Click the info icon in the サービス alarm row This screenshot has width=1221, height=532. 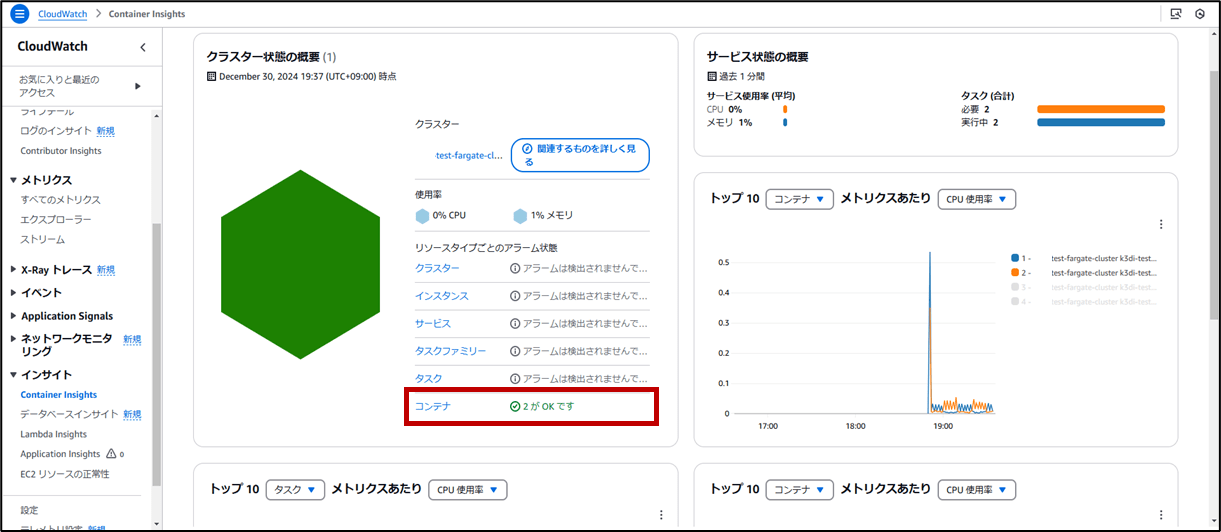pyautogui.click(x=516, y=324)
